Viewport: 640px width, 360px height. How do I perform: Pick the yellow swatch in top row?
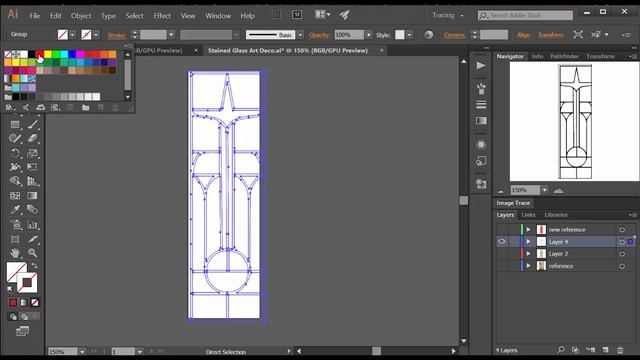48,54
